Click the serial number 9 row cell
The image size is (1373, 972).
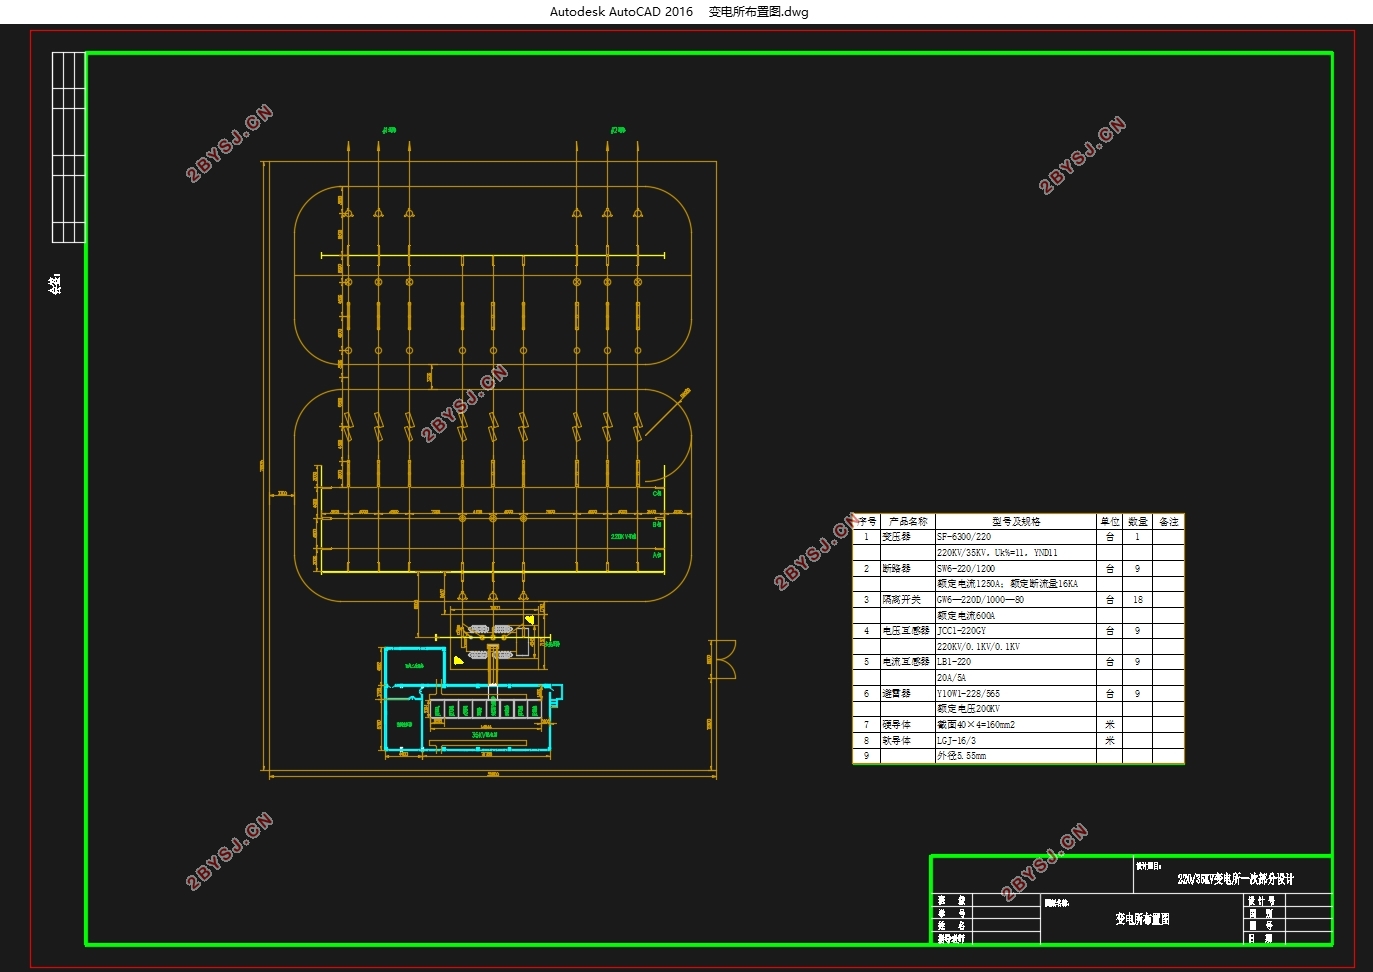(866, 756)
